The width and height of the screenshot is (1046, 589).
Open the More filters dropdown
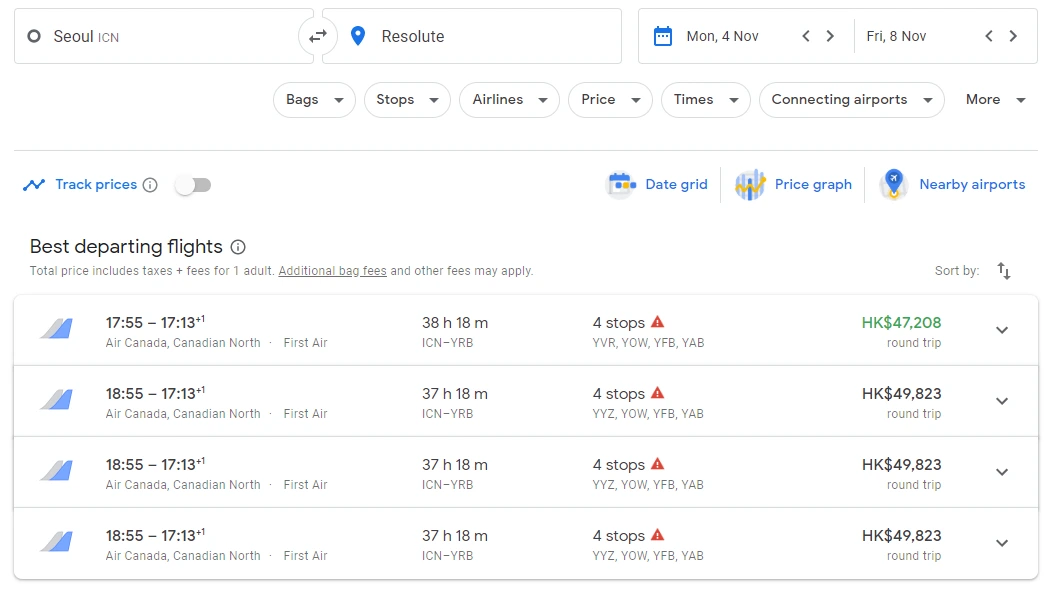995,100
